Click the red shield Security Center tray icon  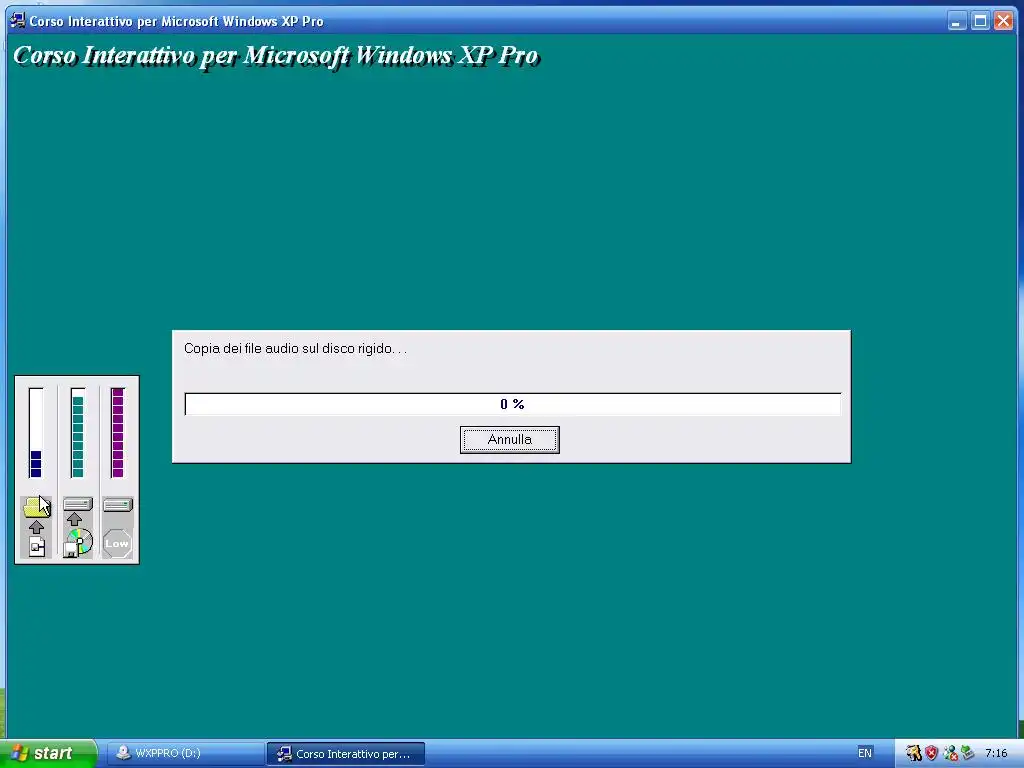(931, 753)
